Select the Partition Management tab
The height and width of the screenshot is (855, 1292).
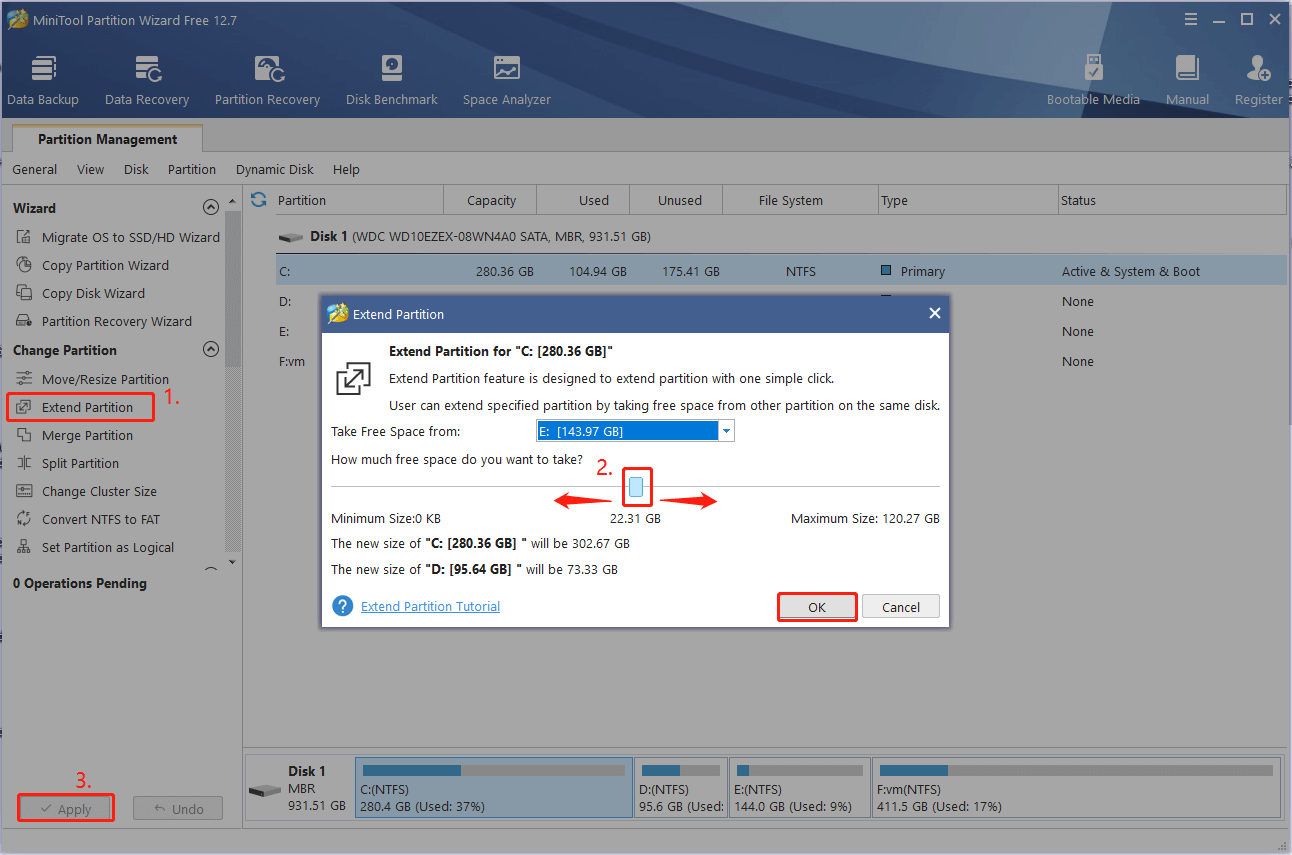pyautogui.click(x=107, y=139)
